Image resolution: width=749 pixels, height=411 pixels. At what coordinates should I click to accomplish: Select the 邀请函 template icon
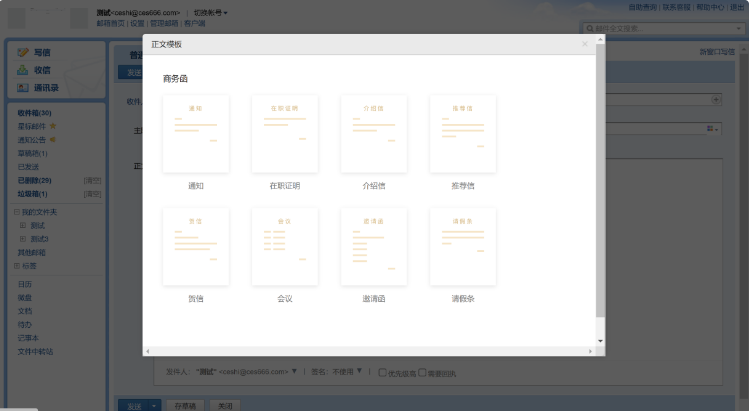point(373,246)
